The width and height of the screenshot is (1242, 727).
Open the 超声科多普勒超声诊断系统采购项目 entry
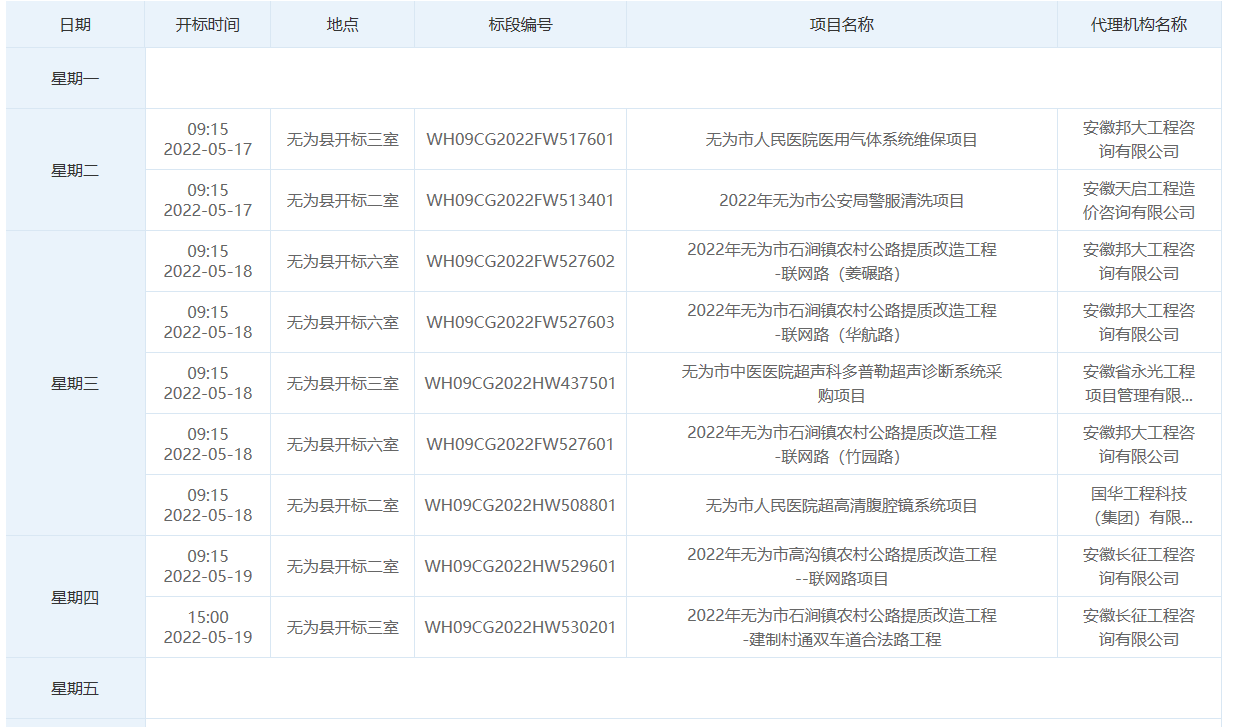point(841,384)
